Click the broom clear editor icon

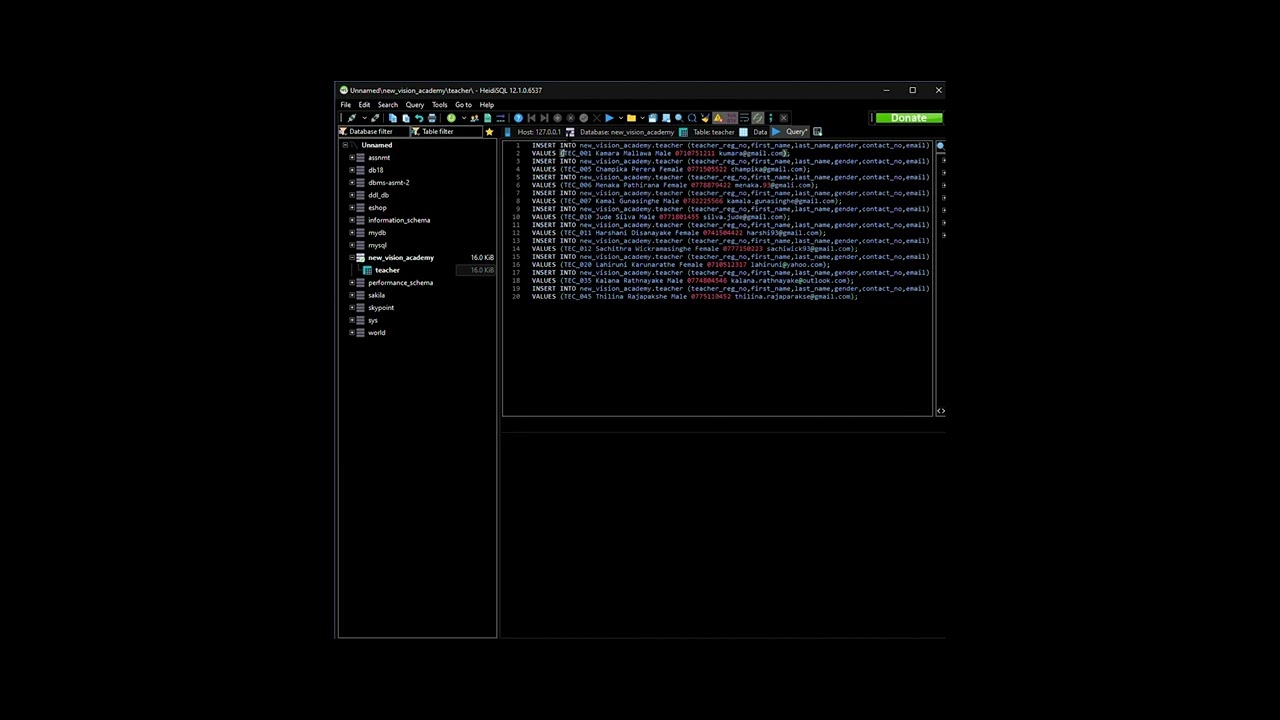pyautogui.click(x=704, y=118)
